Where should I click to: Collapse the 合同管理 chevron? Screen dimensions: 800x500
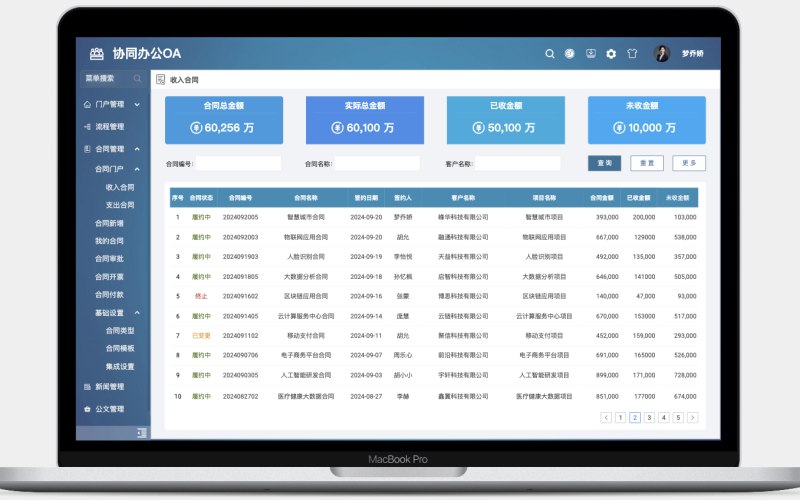pyautogui.click(x=137, y=149)
